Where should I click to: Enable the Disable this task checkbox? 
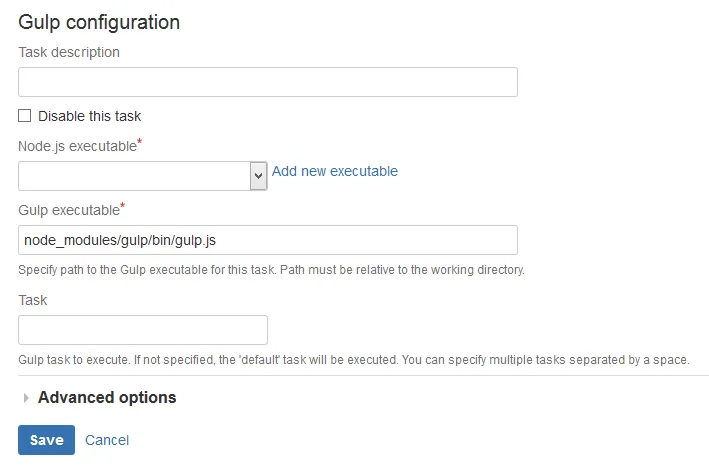tap(25, 116)
